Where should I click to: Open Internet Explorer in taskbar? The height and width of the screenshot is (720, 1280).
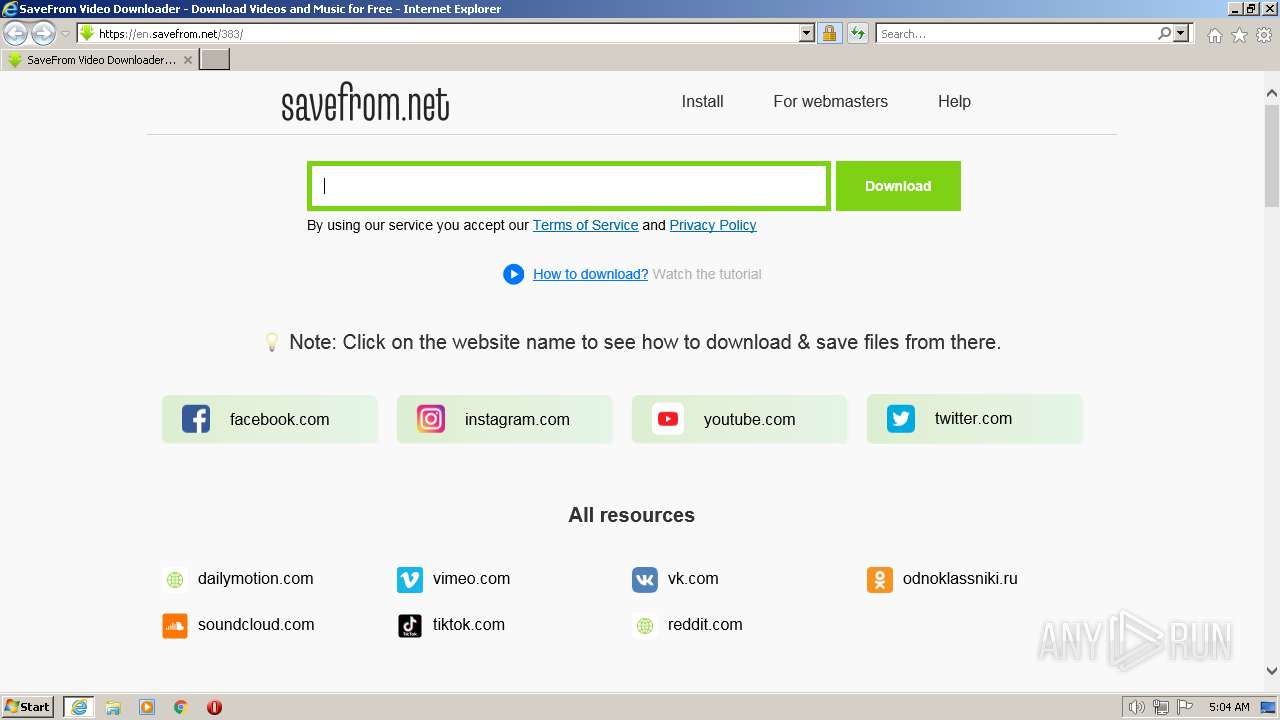click(79, 707)
